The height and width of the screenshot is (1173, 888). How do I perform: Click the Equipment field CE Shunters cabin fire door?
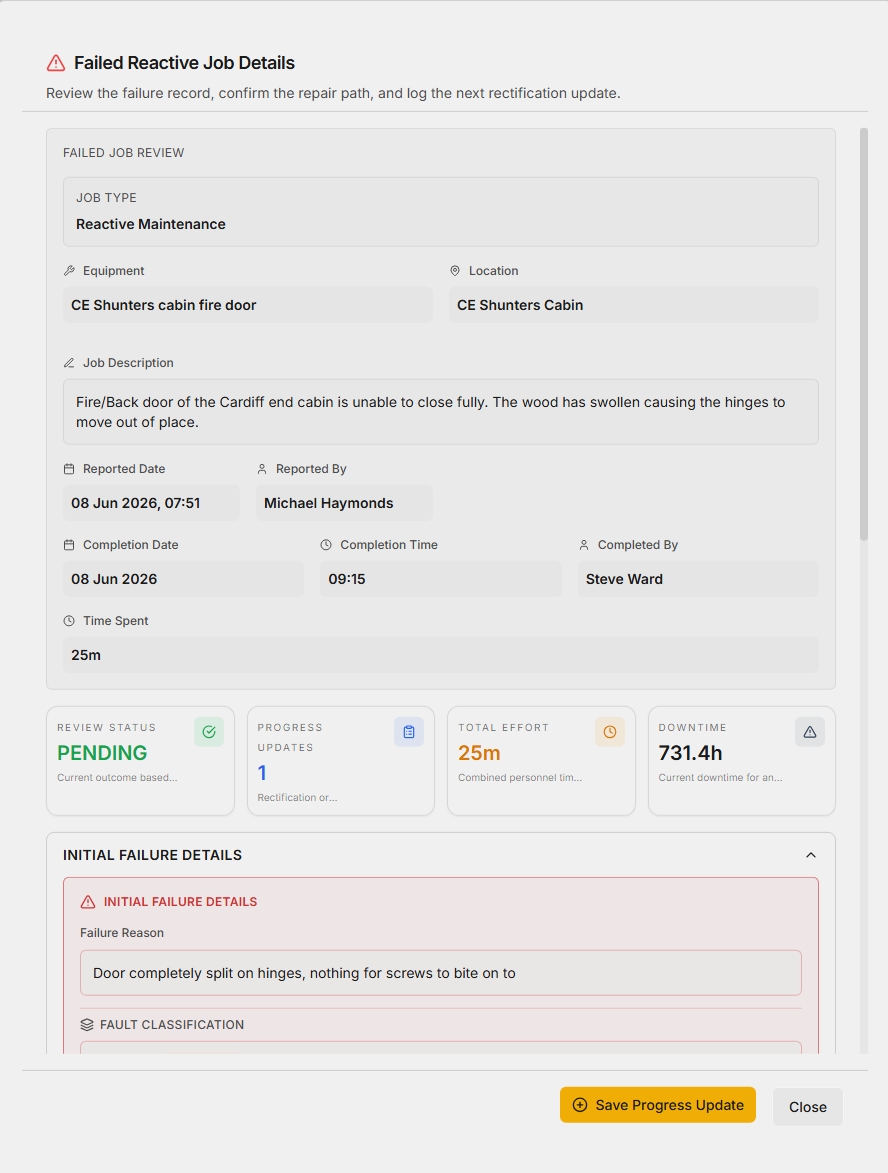tap(248, 305)
